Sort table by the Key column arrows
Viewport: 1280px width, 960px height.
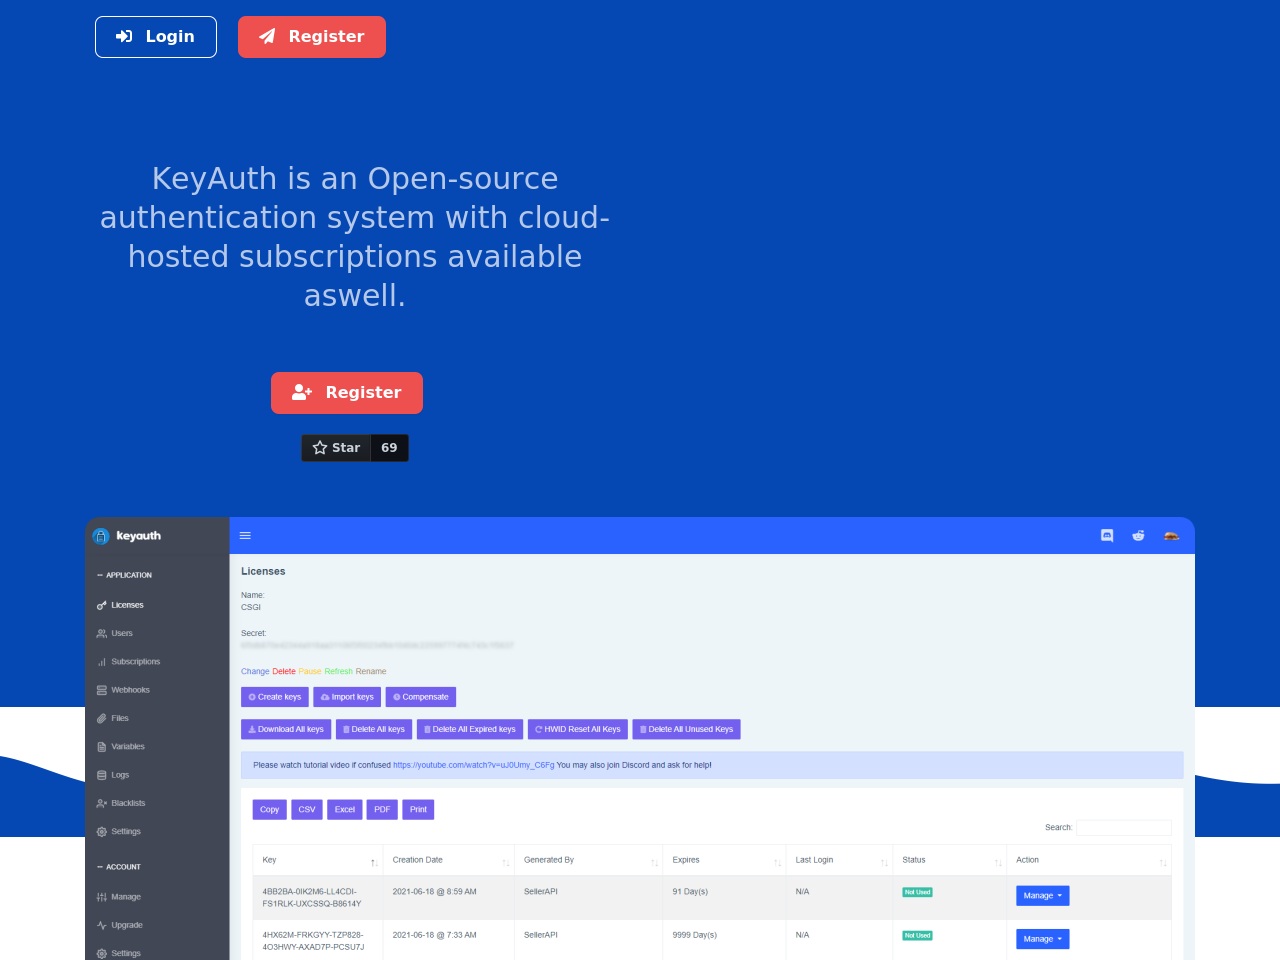(374, 862)
